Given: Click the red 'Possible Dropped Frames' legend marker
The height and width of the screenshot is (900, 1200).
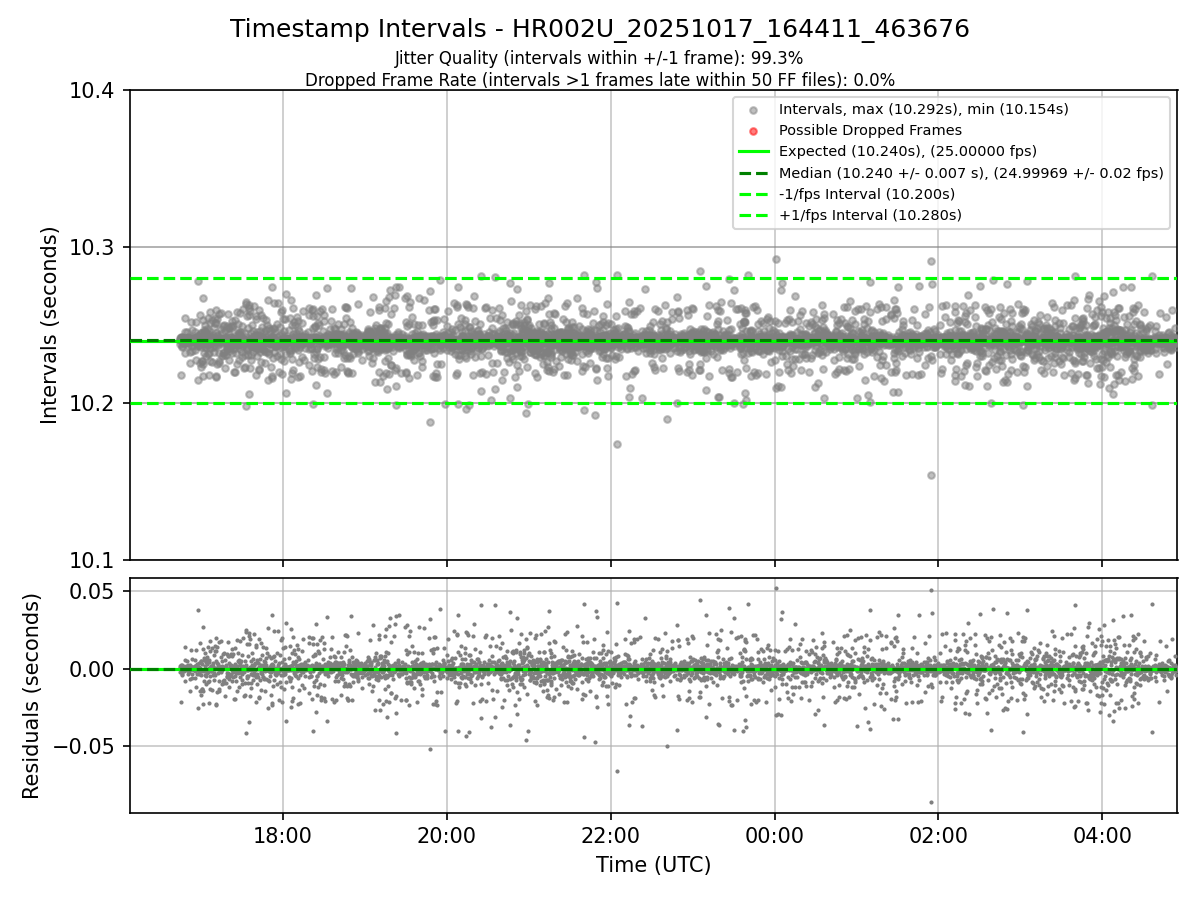Looking at the screenshot, I should 753,131.
